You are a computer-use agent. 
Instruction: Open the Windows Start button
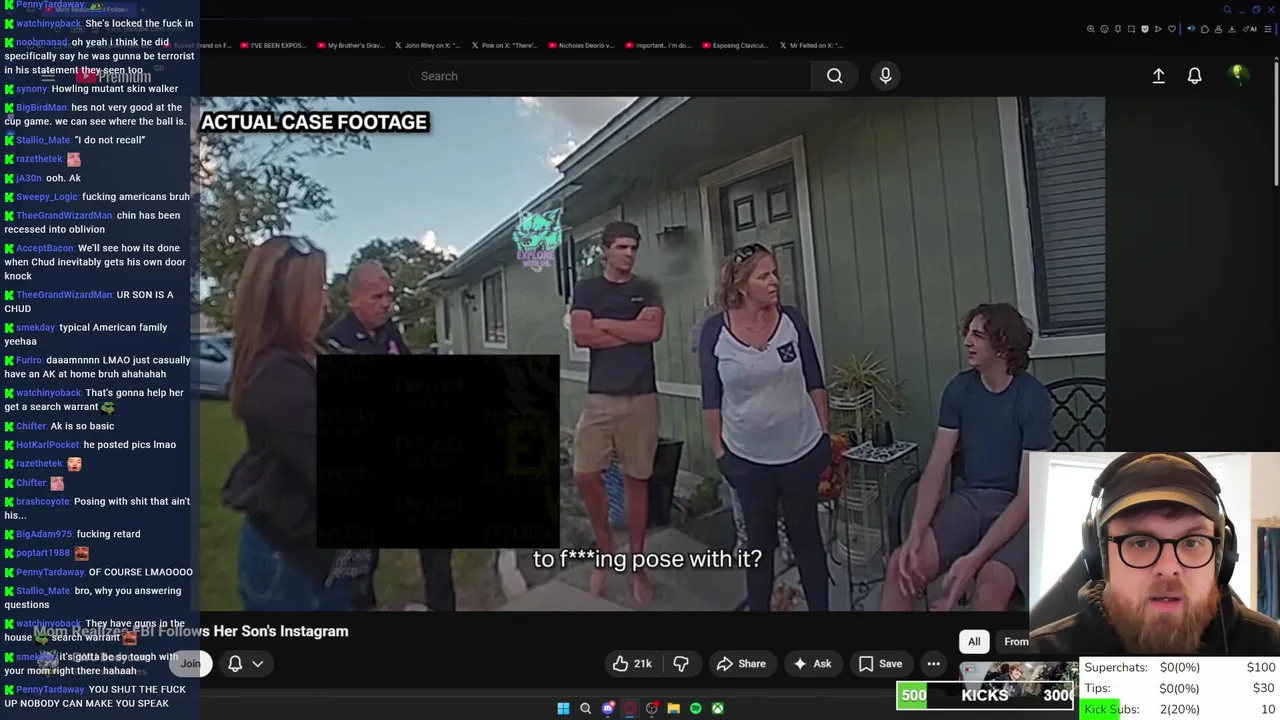[x=563, y=708]
